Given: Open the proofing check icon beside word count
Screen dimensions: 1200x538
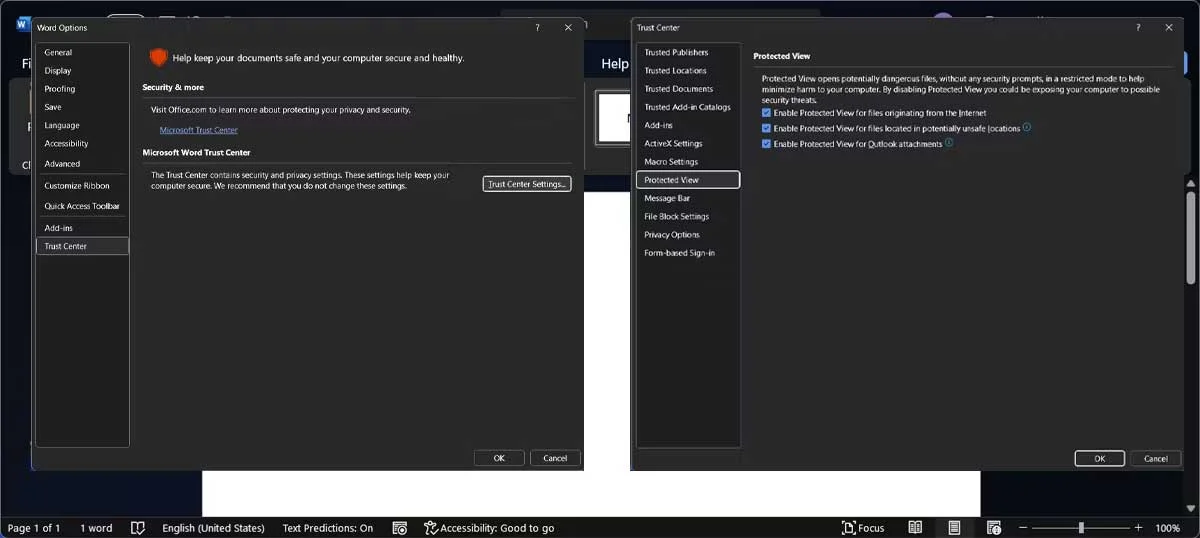Looking at the screenshot, I should [138, 528].
